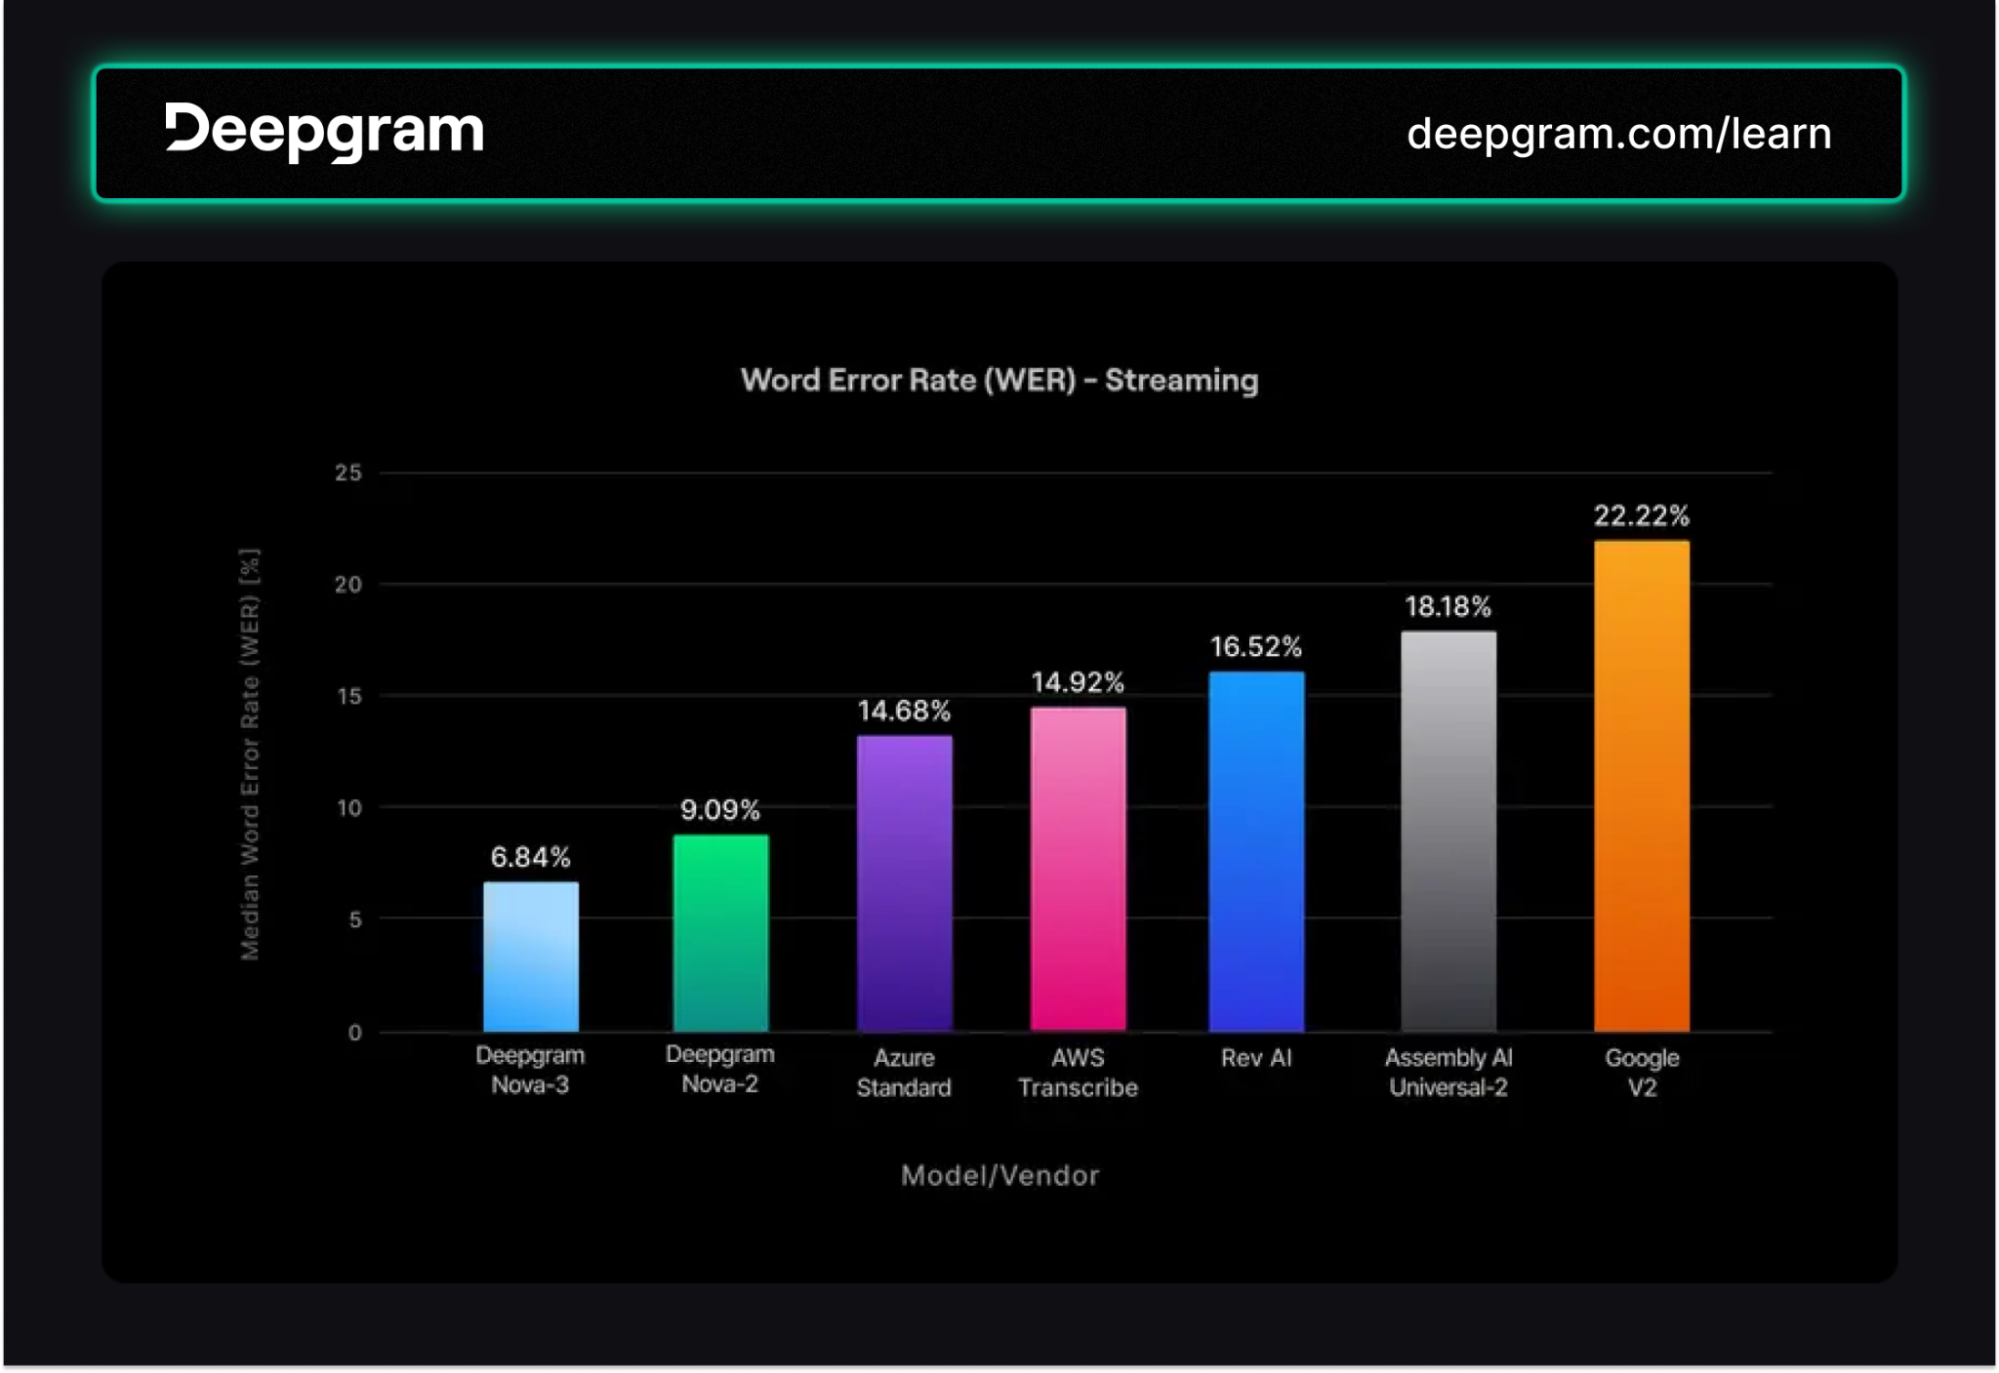Select the Google V2 orange bar
This screenshot has height=1373, width=1999.
[x=1641, y=786]
